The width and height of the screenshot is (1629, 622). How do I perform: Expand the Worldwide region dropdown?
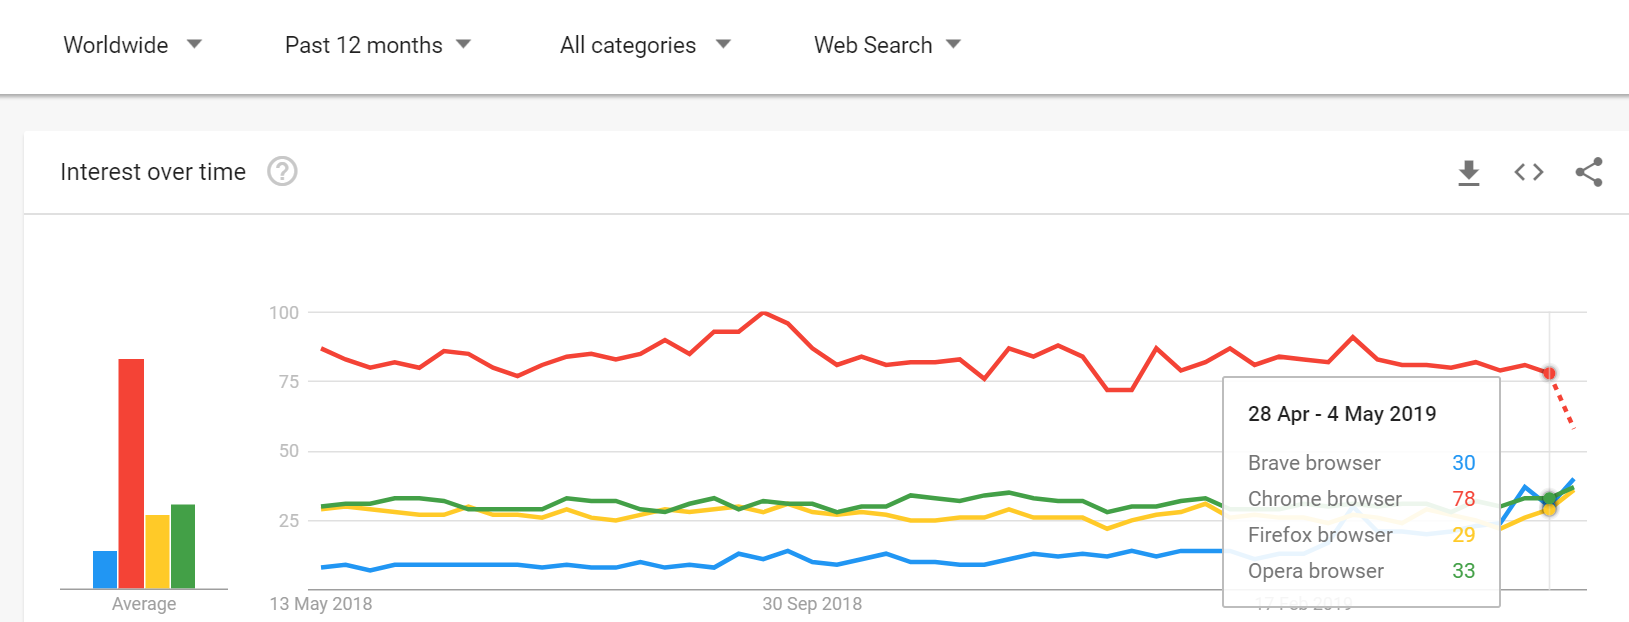(132, 45)
